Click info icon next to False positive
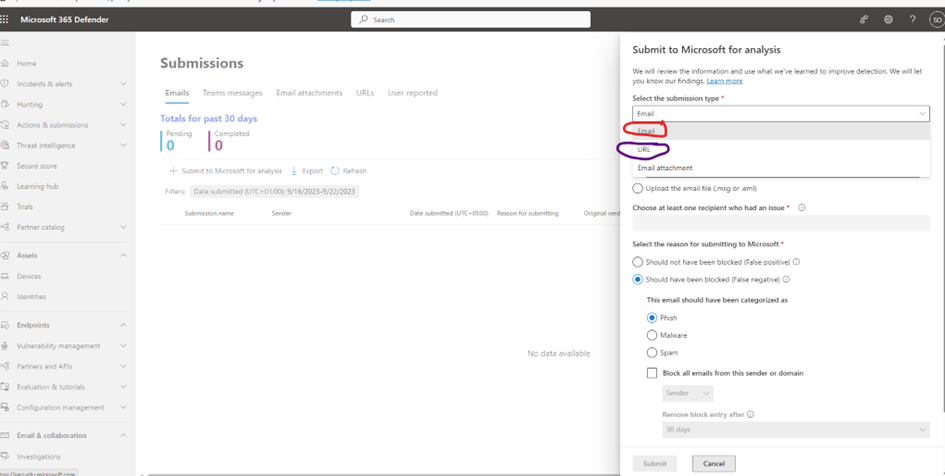This screenshot has width=945, height=476. [x=796, y=262]
